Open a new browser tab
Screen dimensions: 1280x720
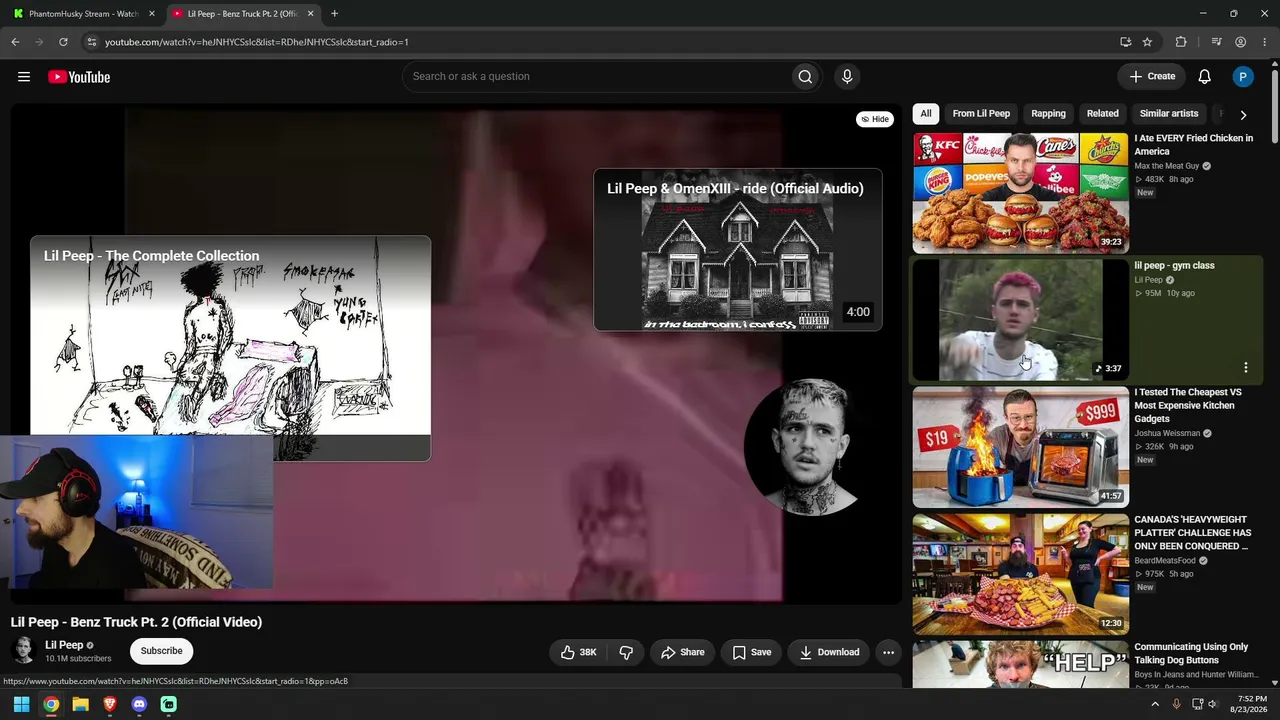click(334, 14)
